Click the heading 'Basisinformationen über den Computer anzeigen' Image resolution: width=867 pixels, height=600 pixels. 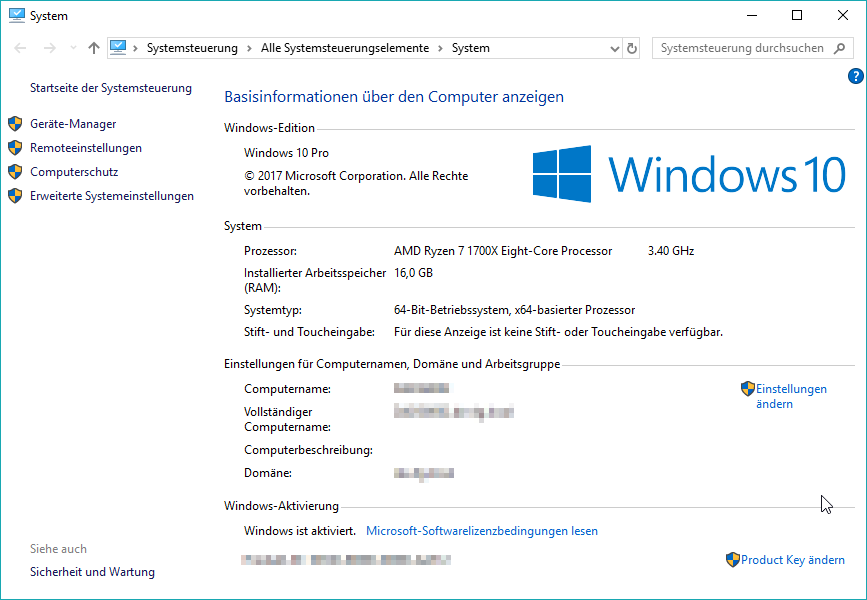click(394, 97)
